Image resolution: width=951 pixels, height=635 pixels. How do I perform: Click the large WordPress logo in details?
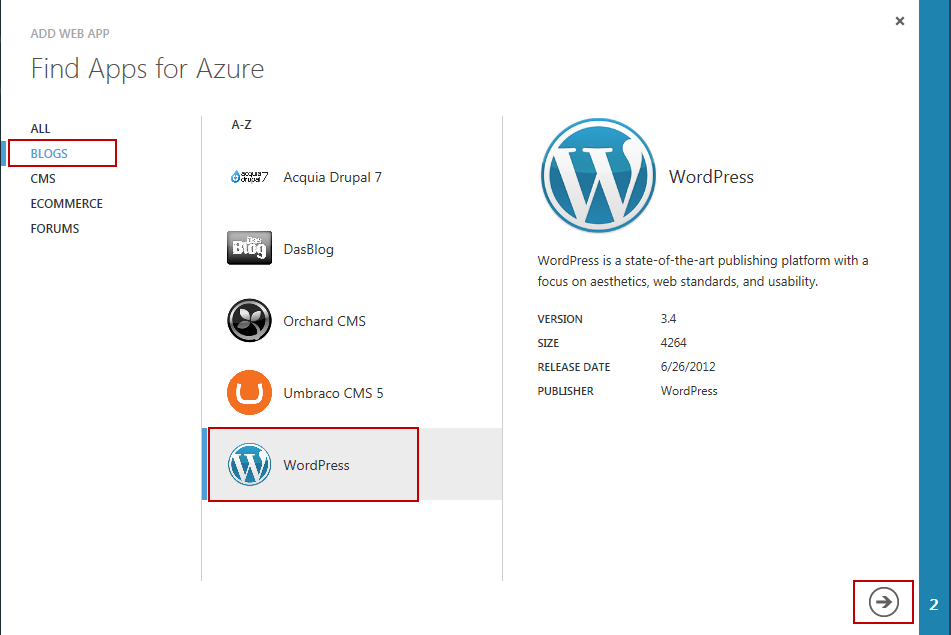point(598,176)
